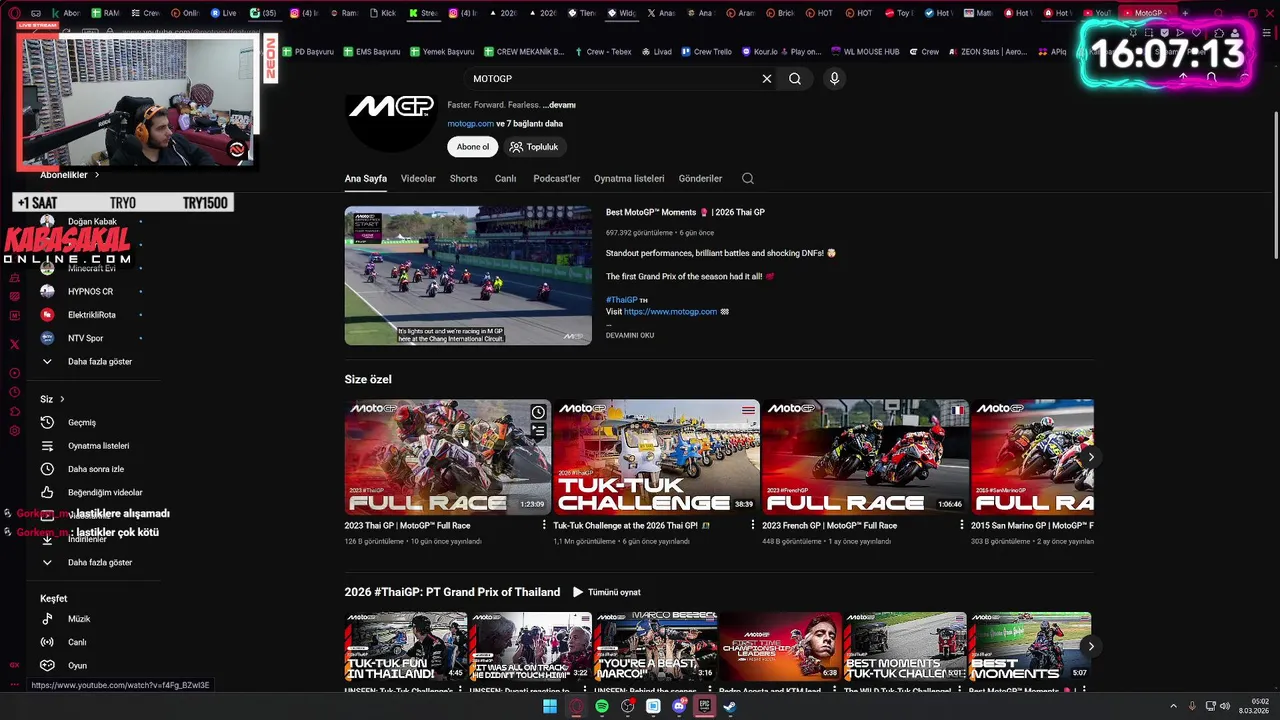Show next videos in ThaiGP playlist row
Screen dimensions: 1280x720
(1091, 646)
